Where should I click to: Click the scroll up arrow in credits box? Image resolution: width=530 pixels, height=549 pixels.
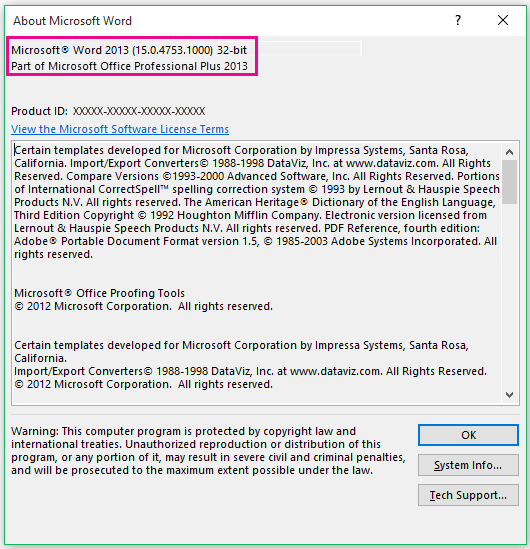click(509, 152)
